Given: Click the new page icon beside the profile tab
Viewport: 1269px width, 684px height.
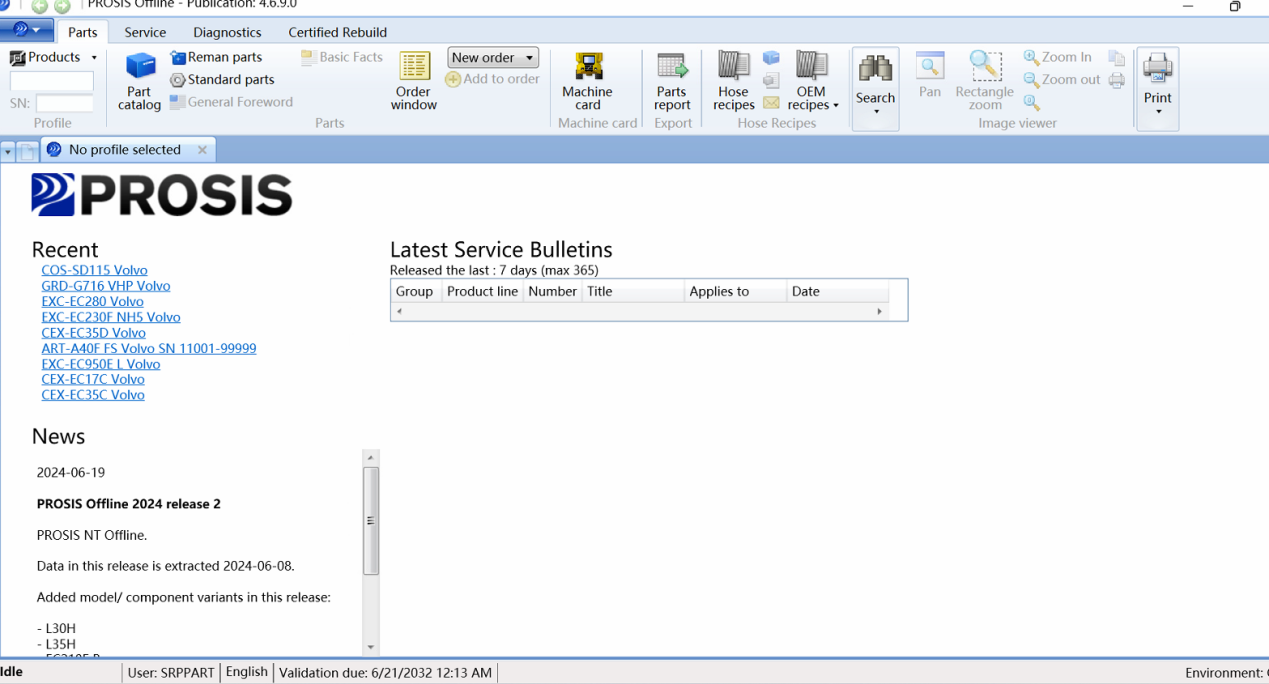Looking at the screenshot, I should click(28, 151).
